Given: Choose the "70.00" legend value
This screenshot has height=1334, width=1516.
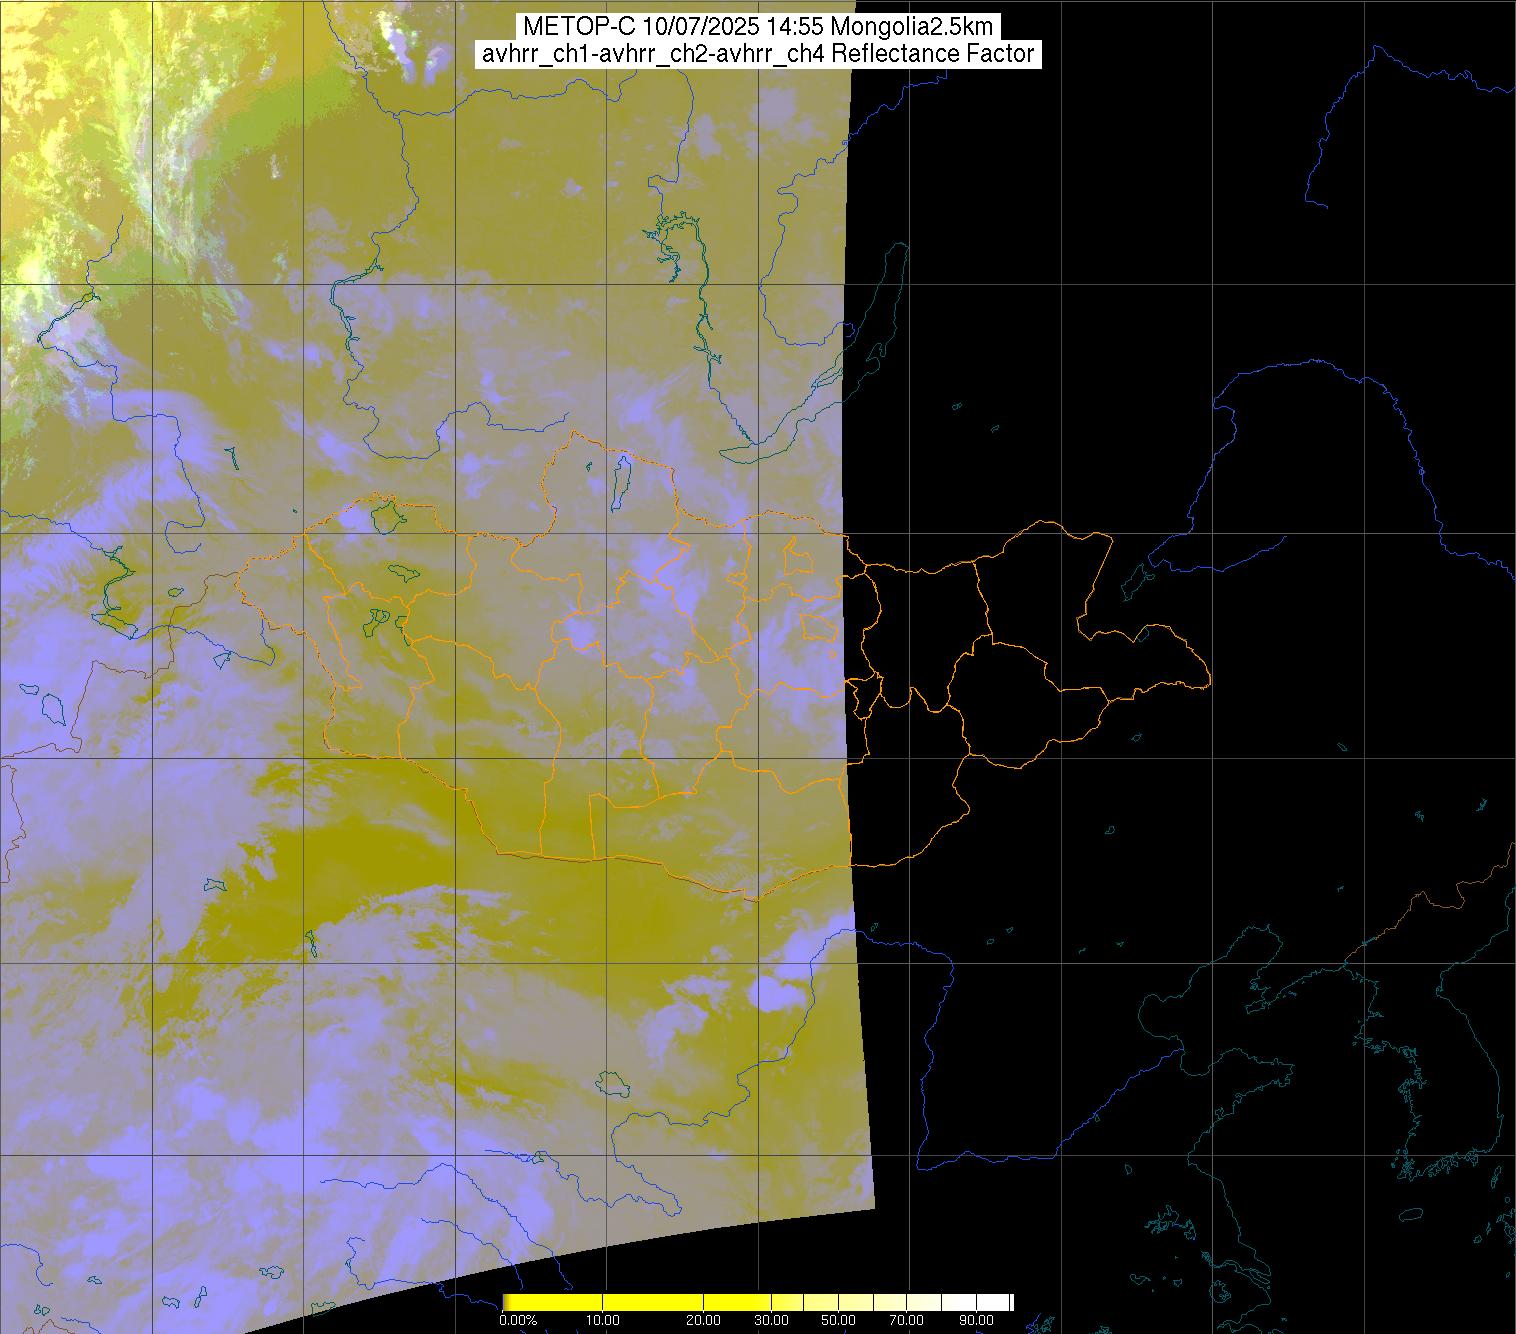Looking at the screenshot, I should pyautogui.click(x=907, y=1322).
